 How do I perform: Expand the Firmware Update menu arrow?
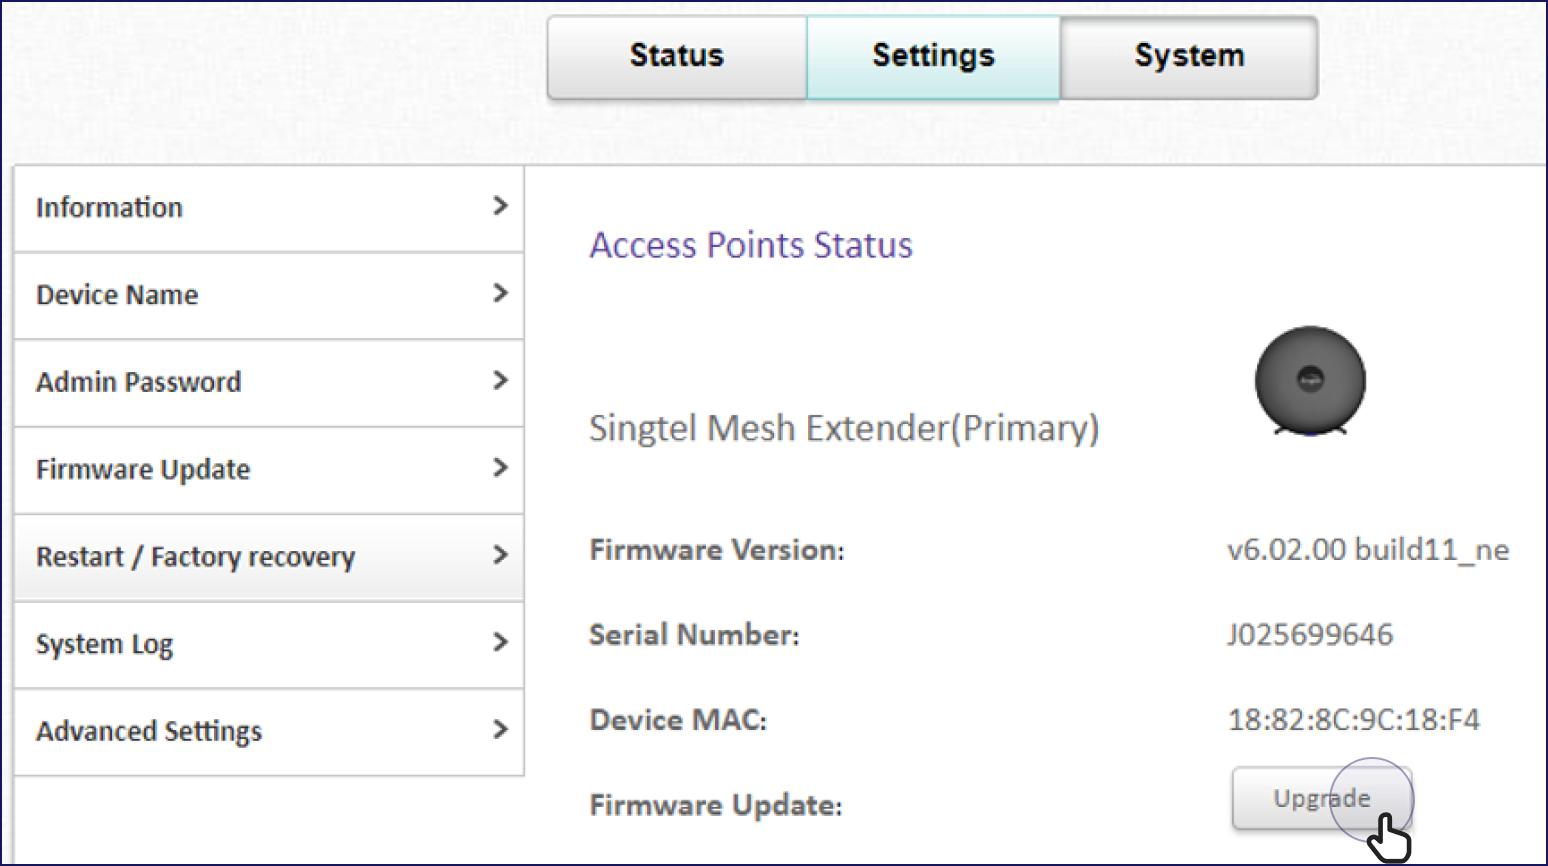(x=500, y=467)
